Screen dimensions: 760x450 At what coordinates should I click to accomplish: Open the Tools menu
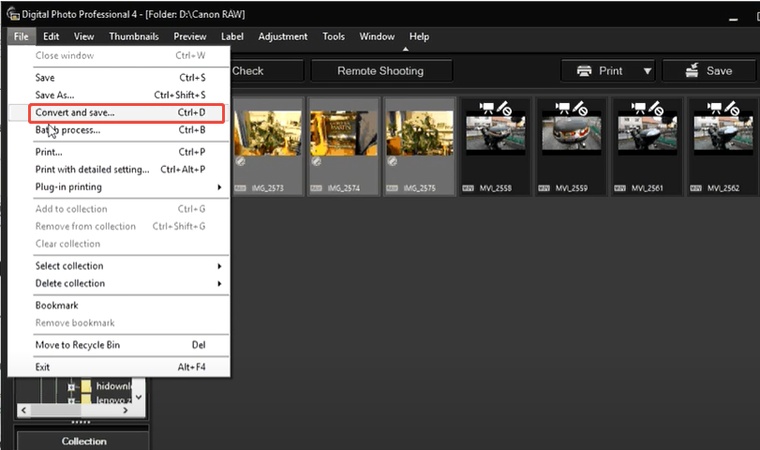click(x=333, y=36)
